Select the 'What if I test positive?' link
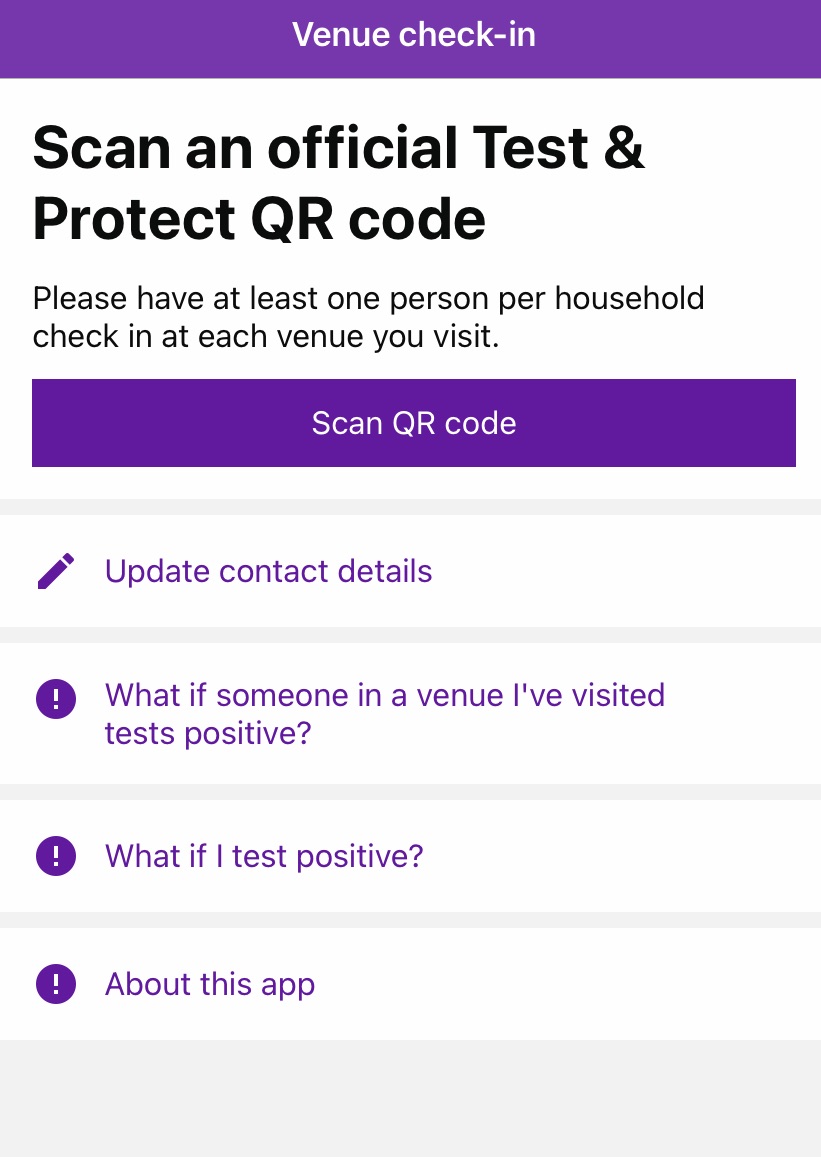Viewport: 821px width, 1157px height. (264, 856)
